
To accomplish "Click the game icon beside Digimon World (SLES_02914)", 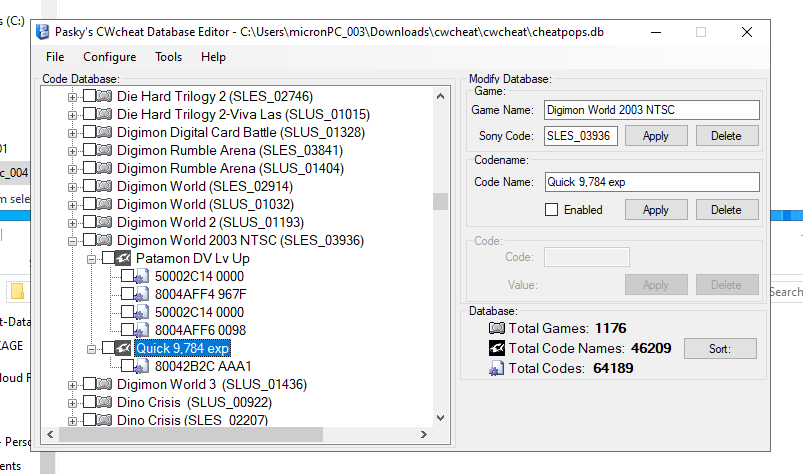I will tap(105, 186).
